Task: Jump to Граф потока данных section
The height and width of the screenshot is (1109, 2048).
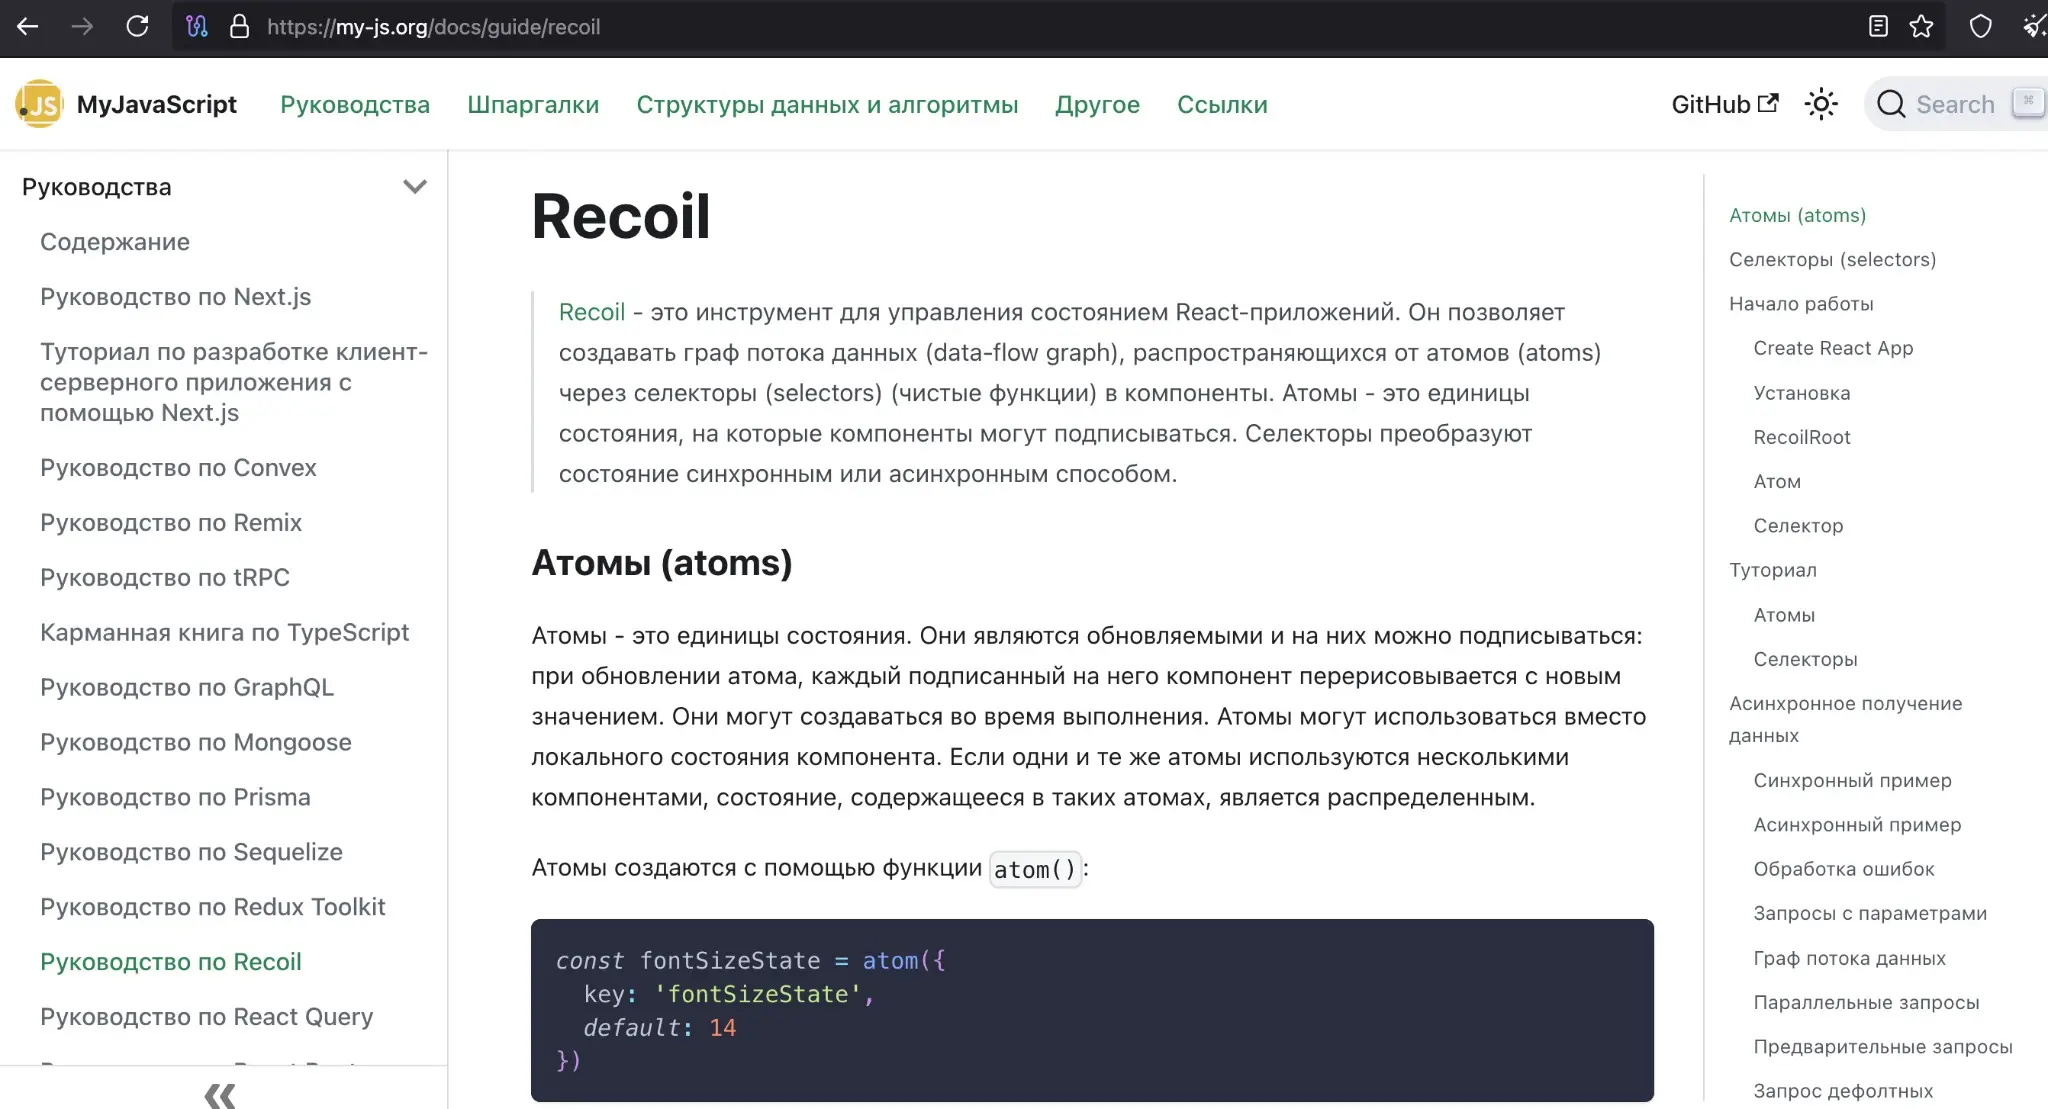Action: click(1849, 958)
